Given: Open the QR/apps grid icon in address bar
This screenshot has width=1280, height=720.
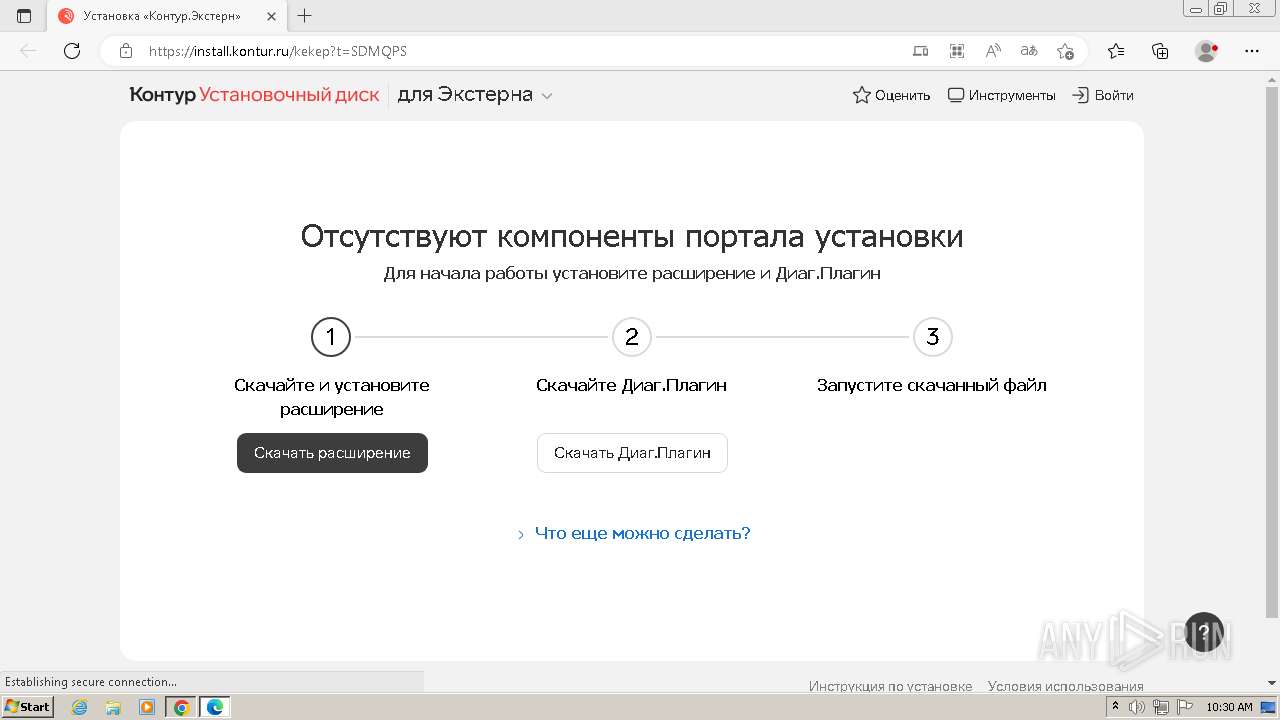Looking at the screenshot, I should pos(957,51).
